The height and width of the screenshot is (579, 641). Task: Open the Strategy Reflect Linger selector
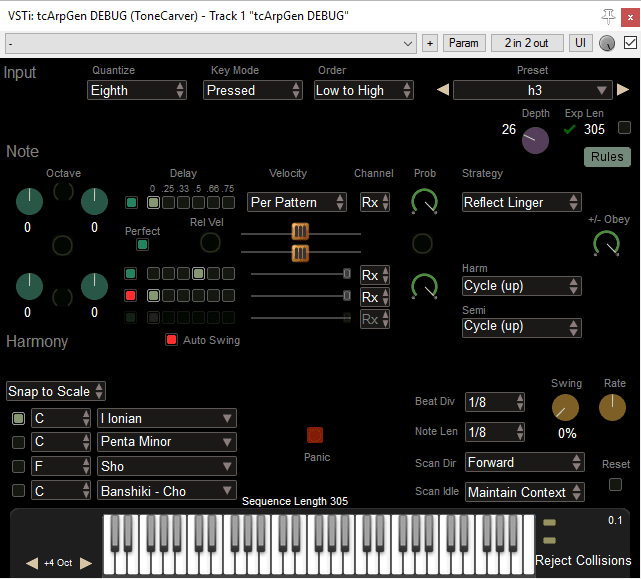point(522,202)
